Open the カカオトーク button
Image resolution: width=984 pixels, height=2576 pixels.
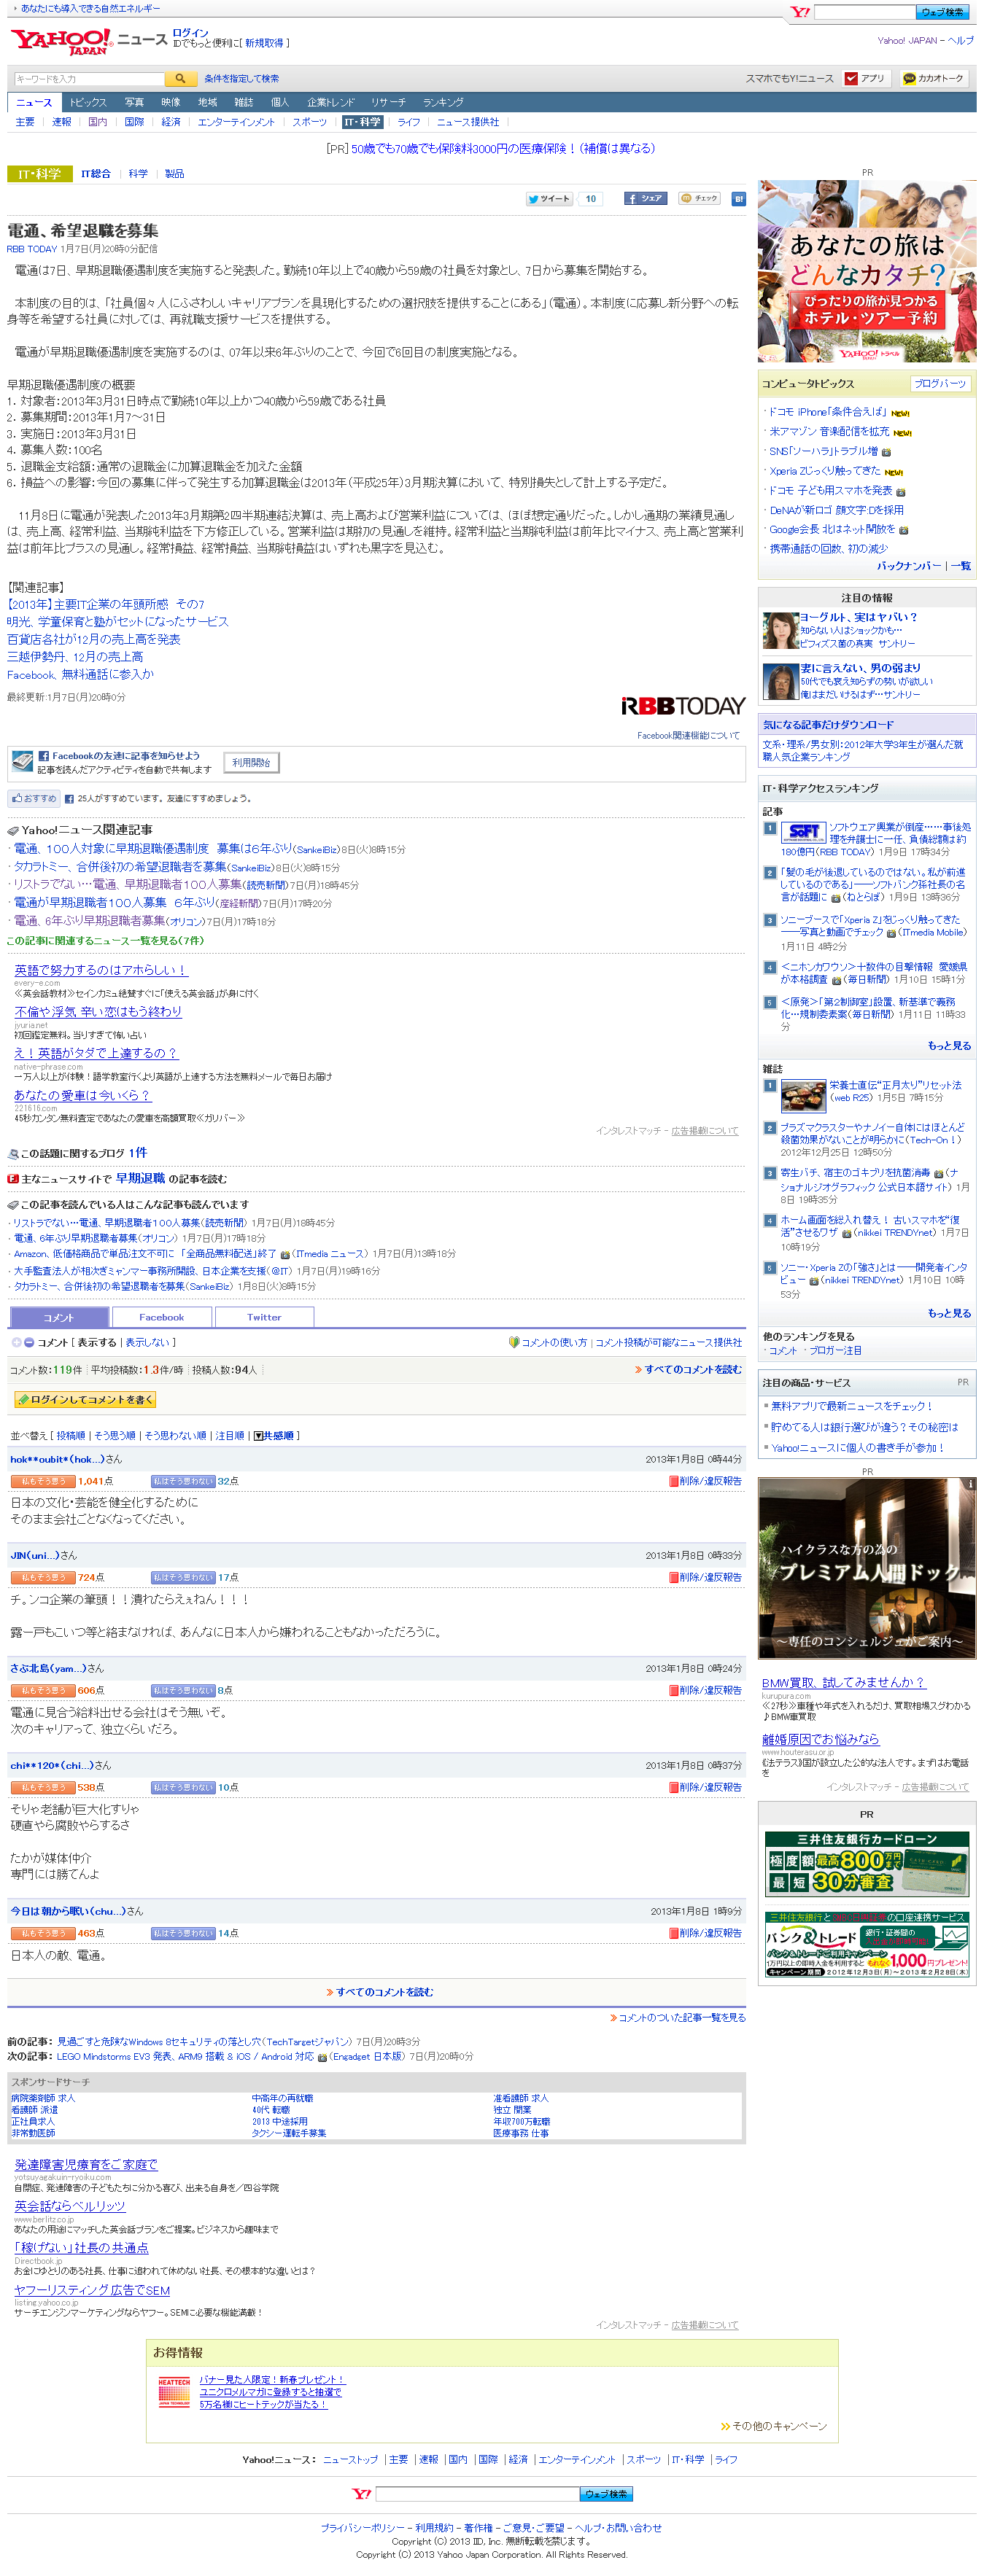tap(934, 78)
